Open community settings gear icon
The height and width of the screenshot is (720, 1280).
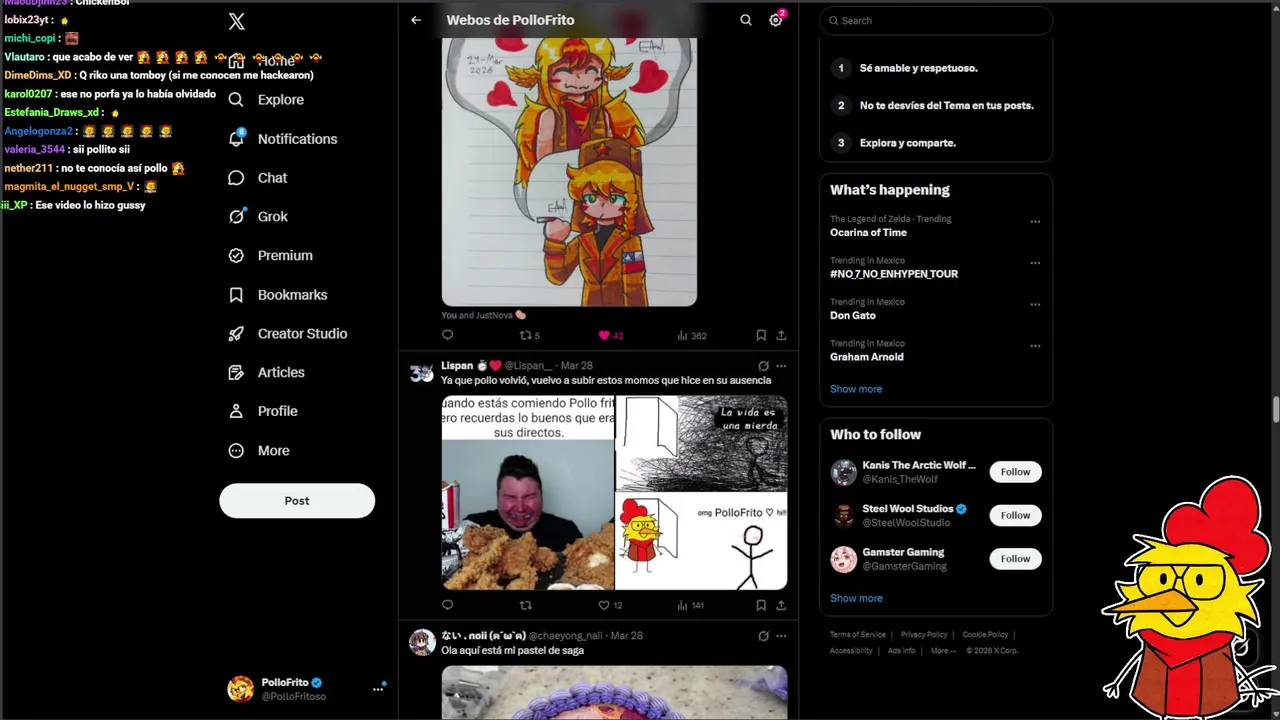pos(776,20)
